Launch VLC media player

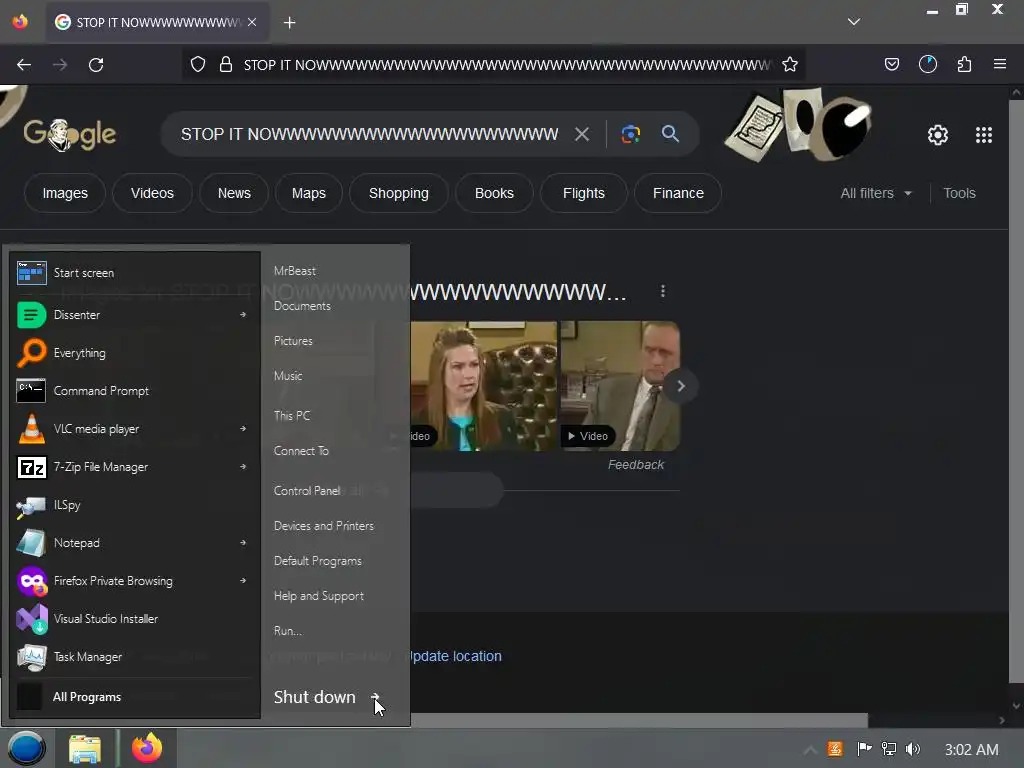coord(124,429)
